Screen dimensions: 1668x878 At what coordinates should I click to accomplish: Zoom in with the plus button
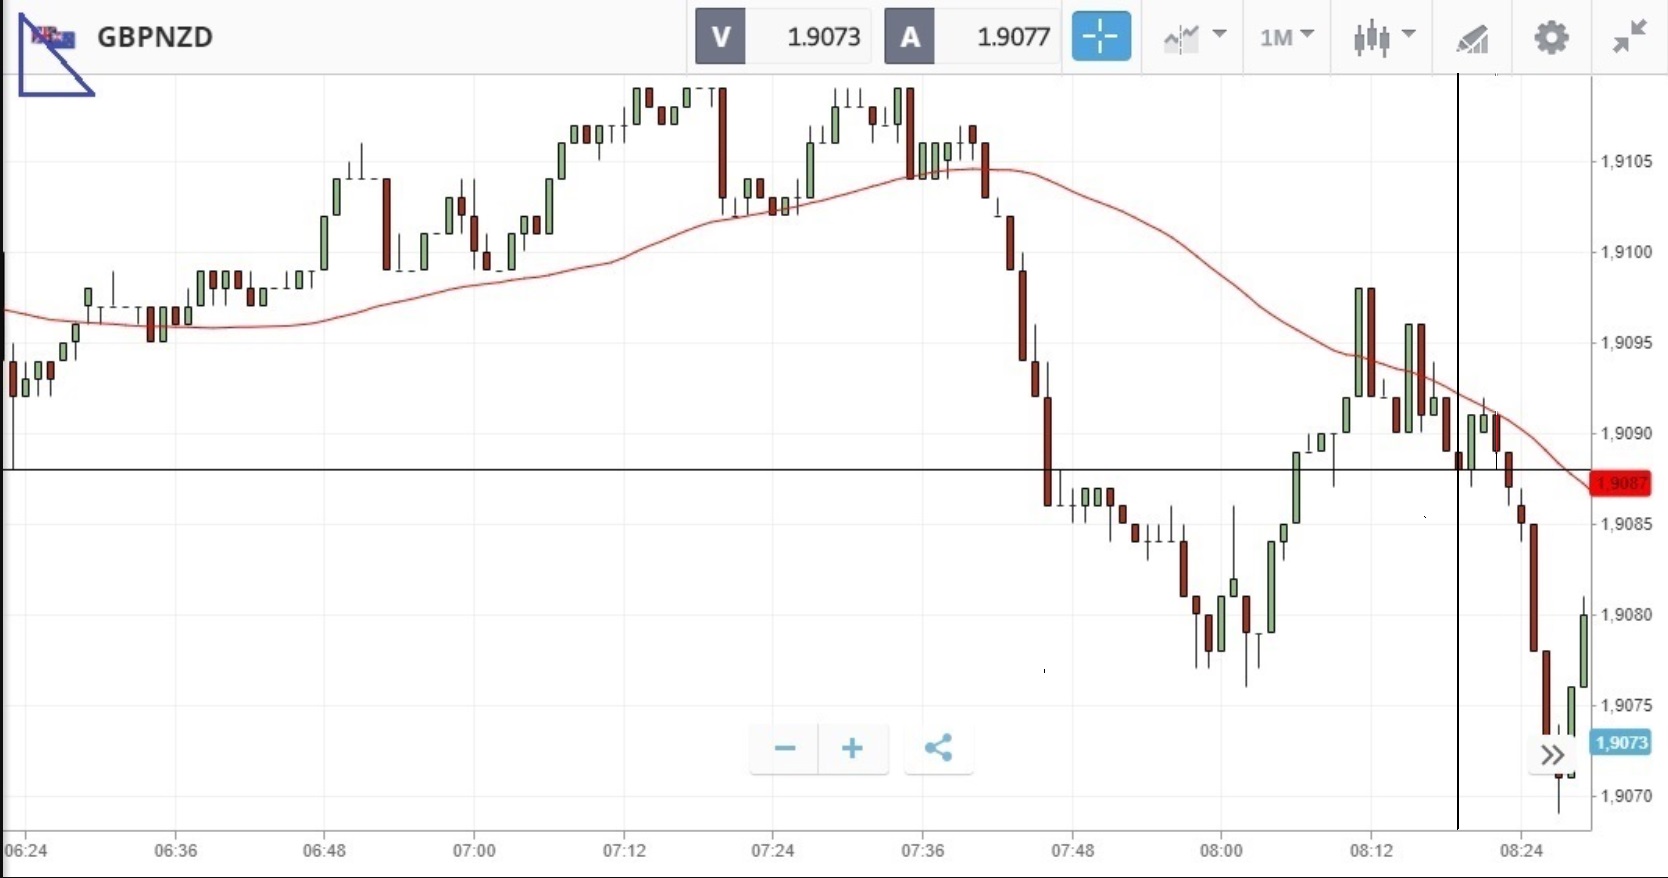point(852,748)
